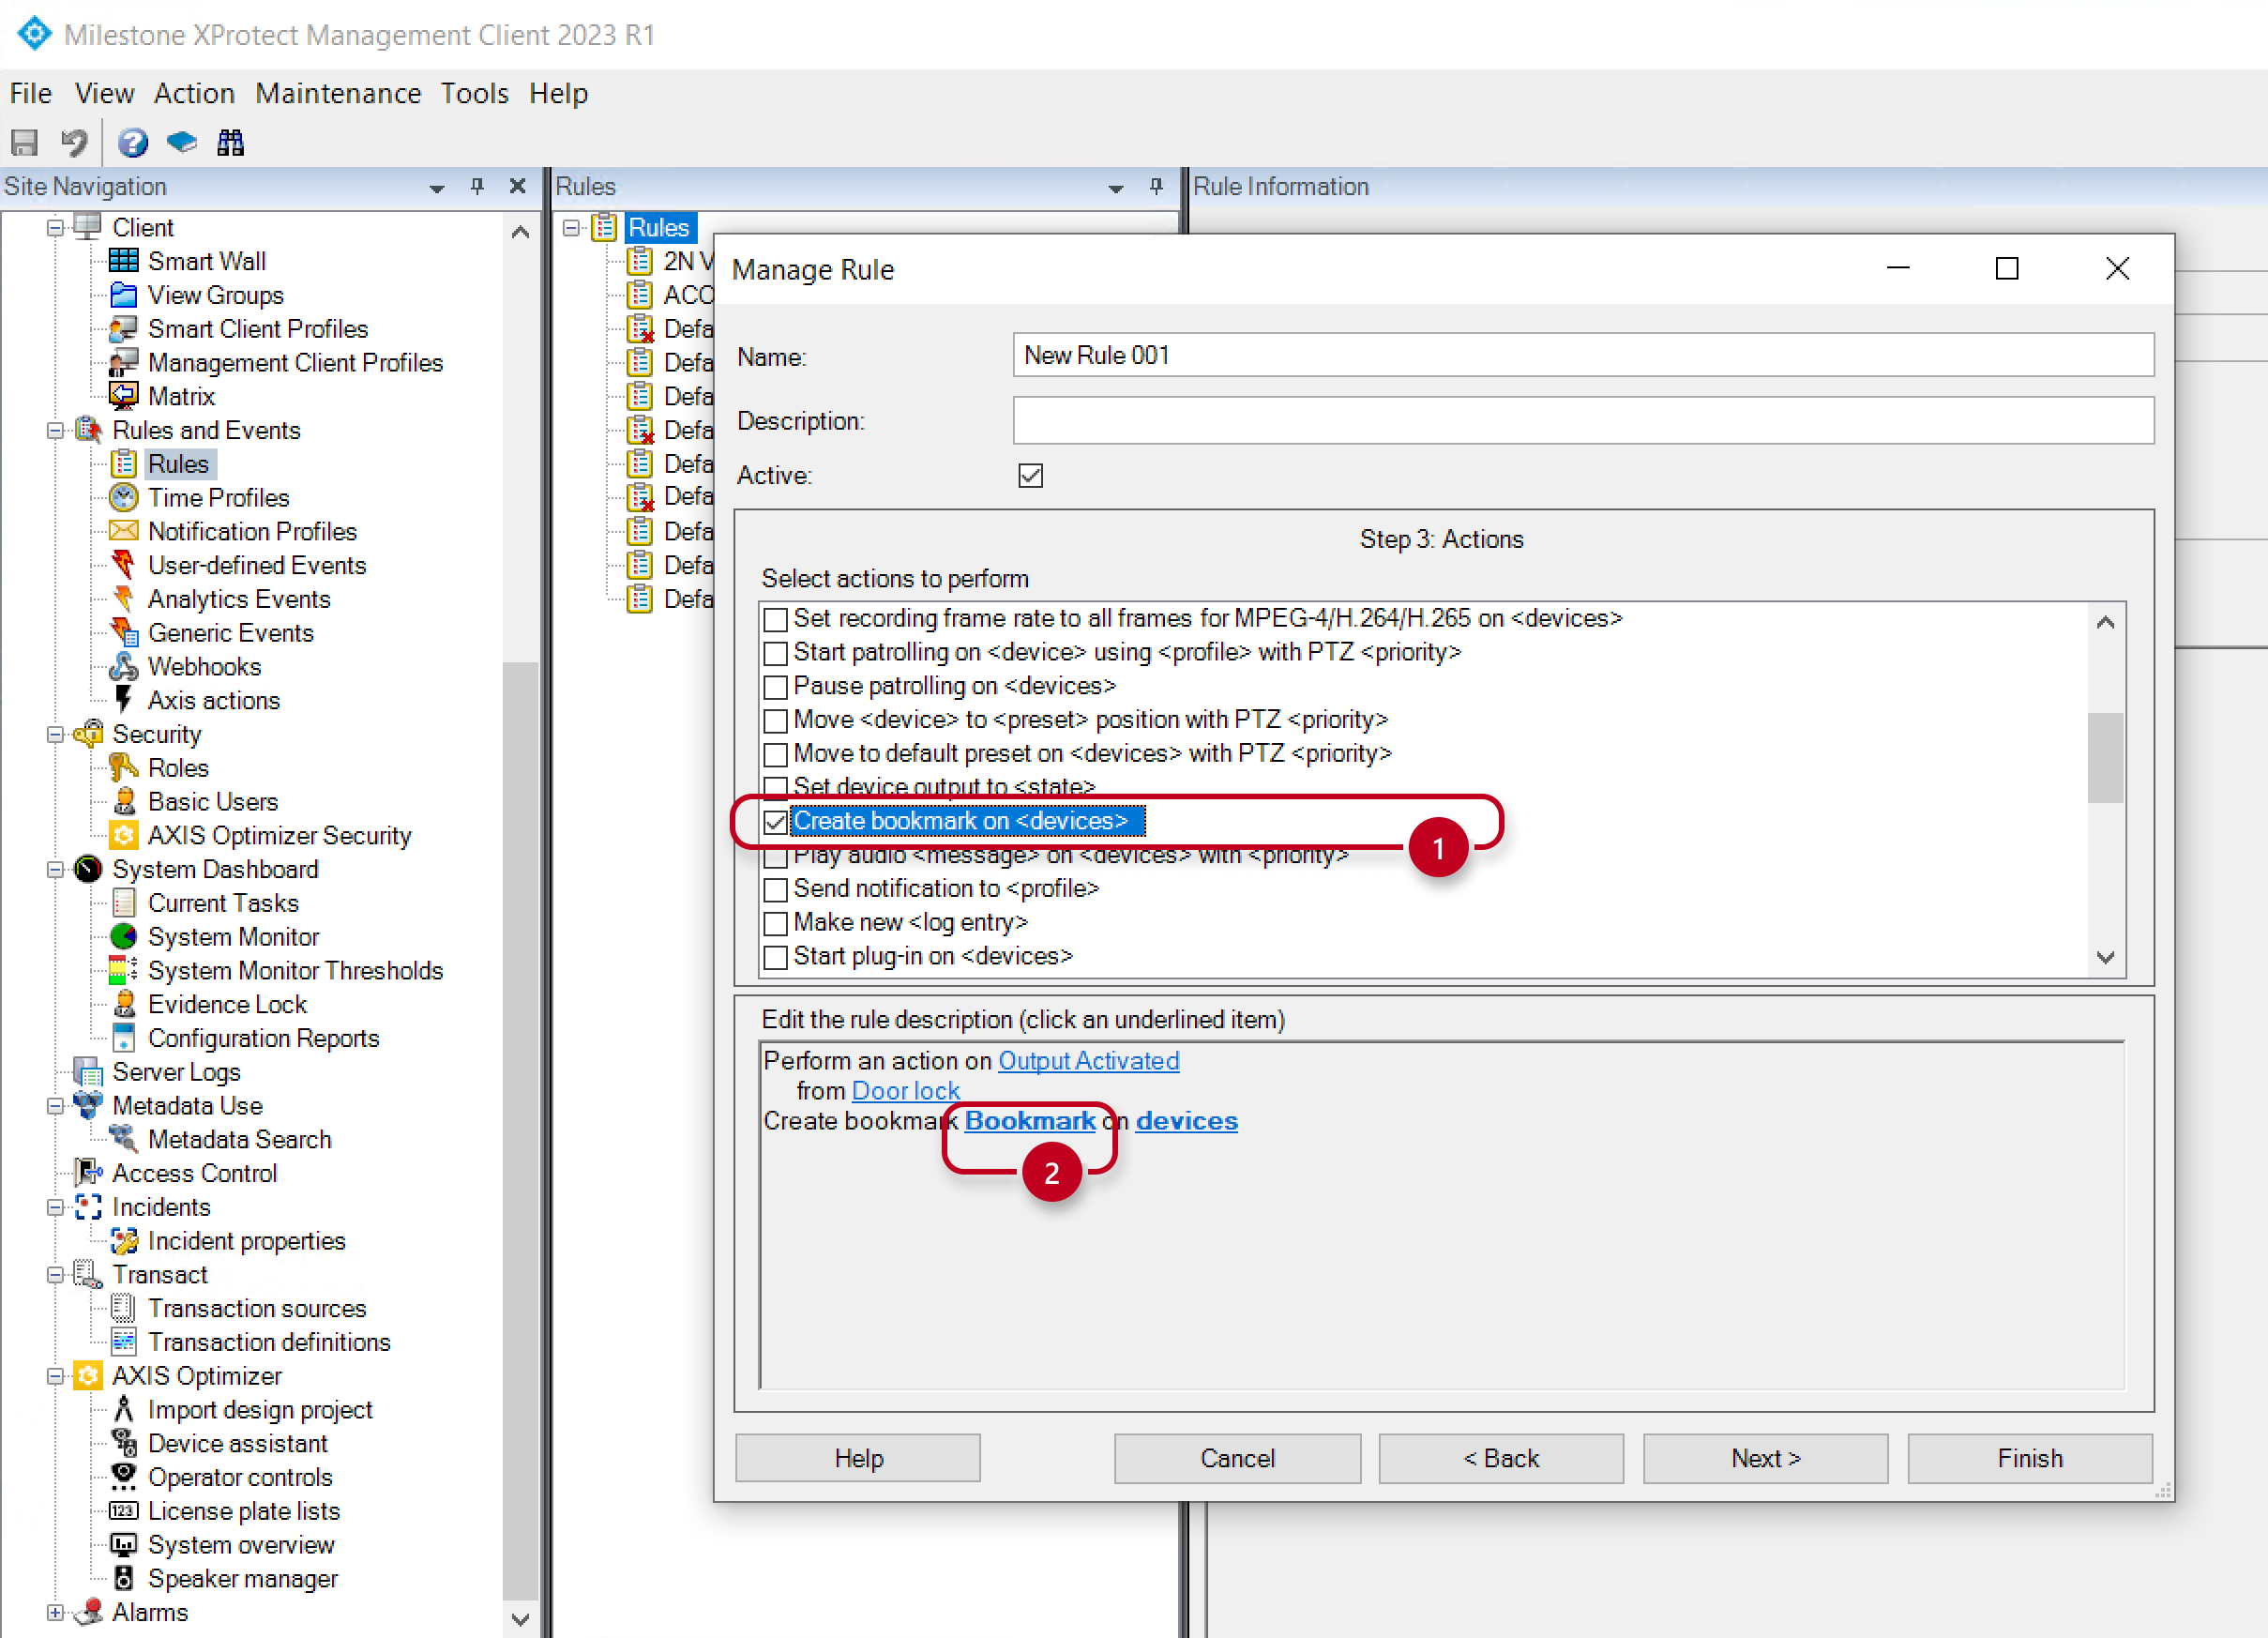
Task: Open the View menu
Action: 104,93
